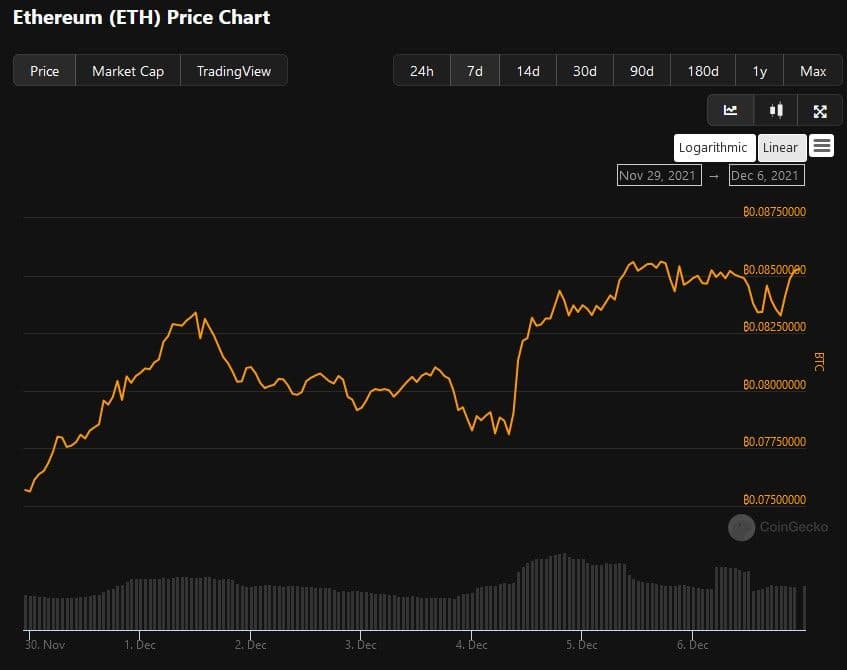
Task: Set time range to 7d
Action: click(x=475, y=71)
